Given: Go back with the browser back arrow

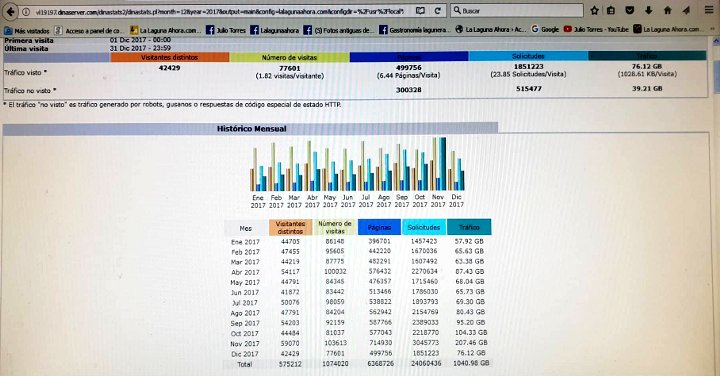Looking at the screenshot, I should 11,11.
